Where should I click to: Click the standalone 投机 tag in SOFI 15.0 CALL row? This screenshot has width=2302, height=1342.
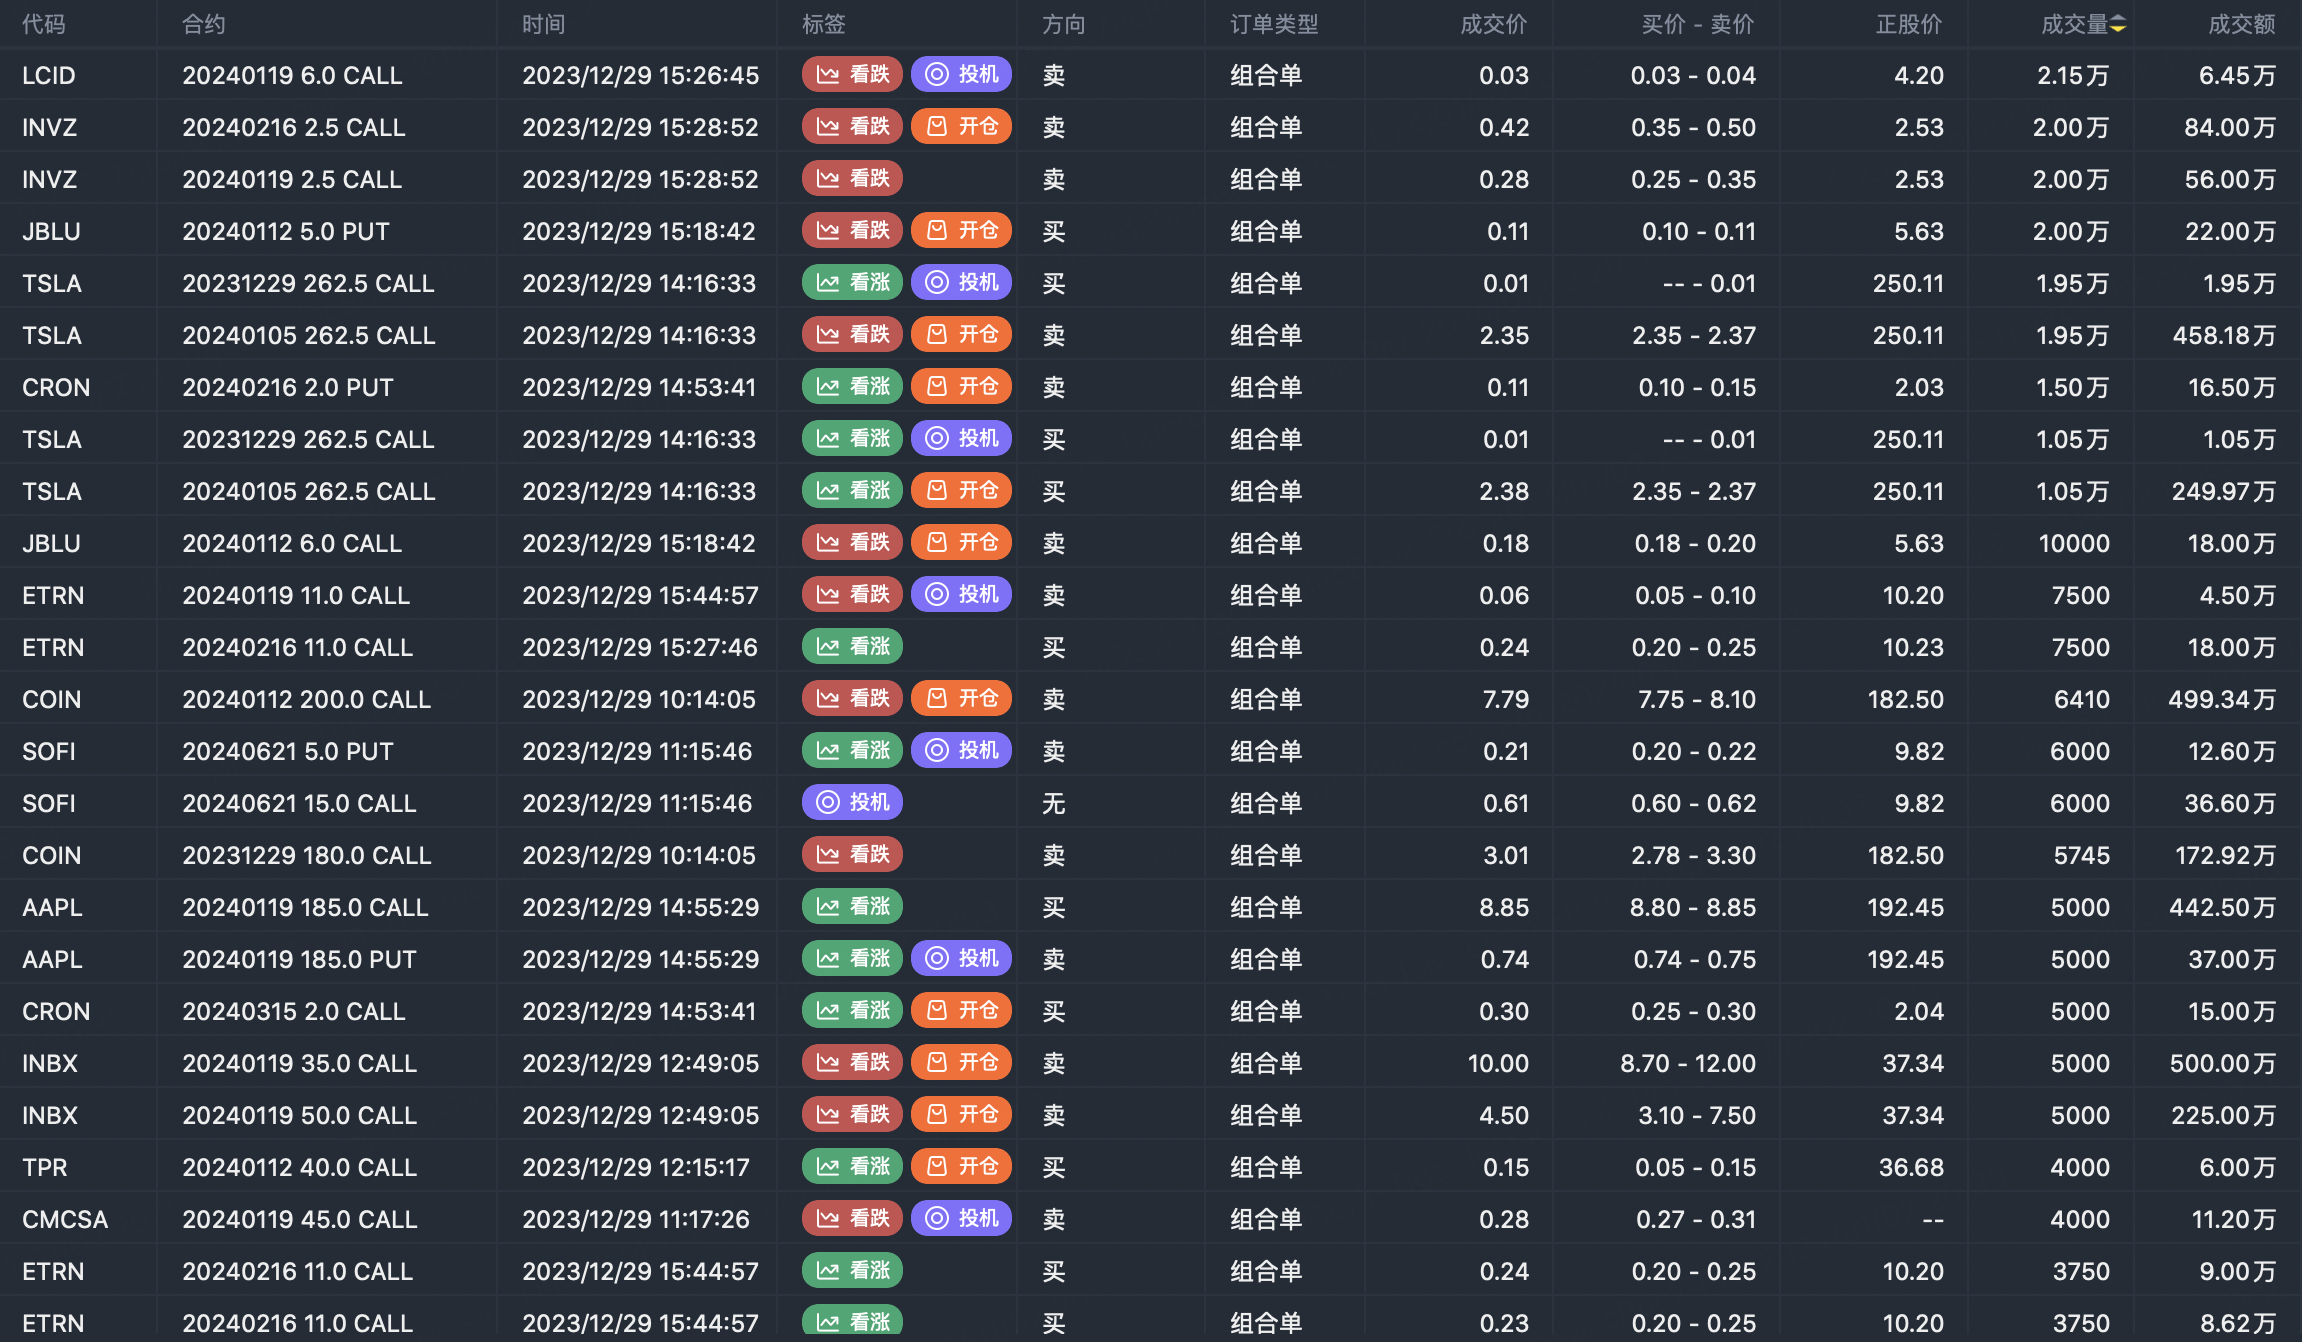(852, 803)
